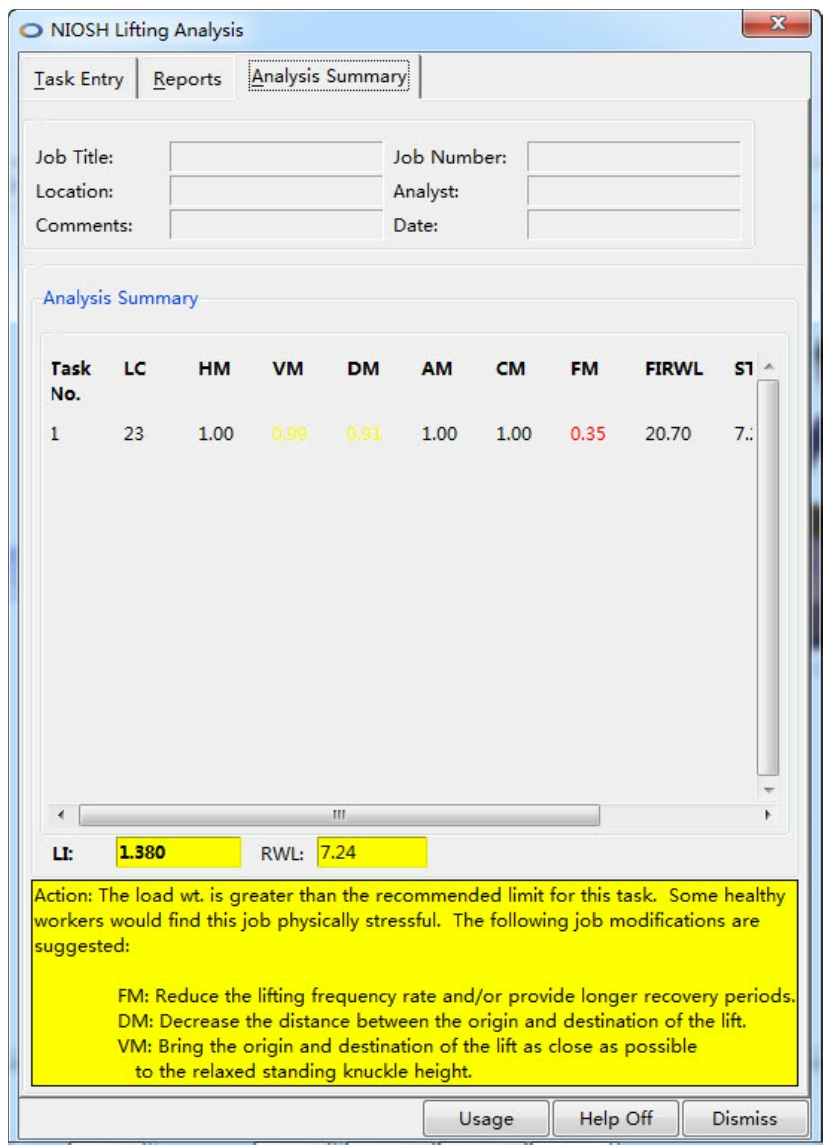Click the Job Number input field
Viewport: 826px width, 1148px height.
[633, 157]
